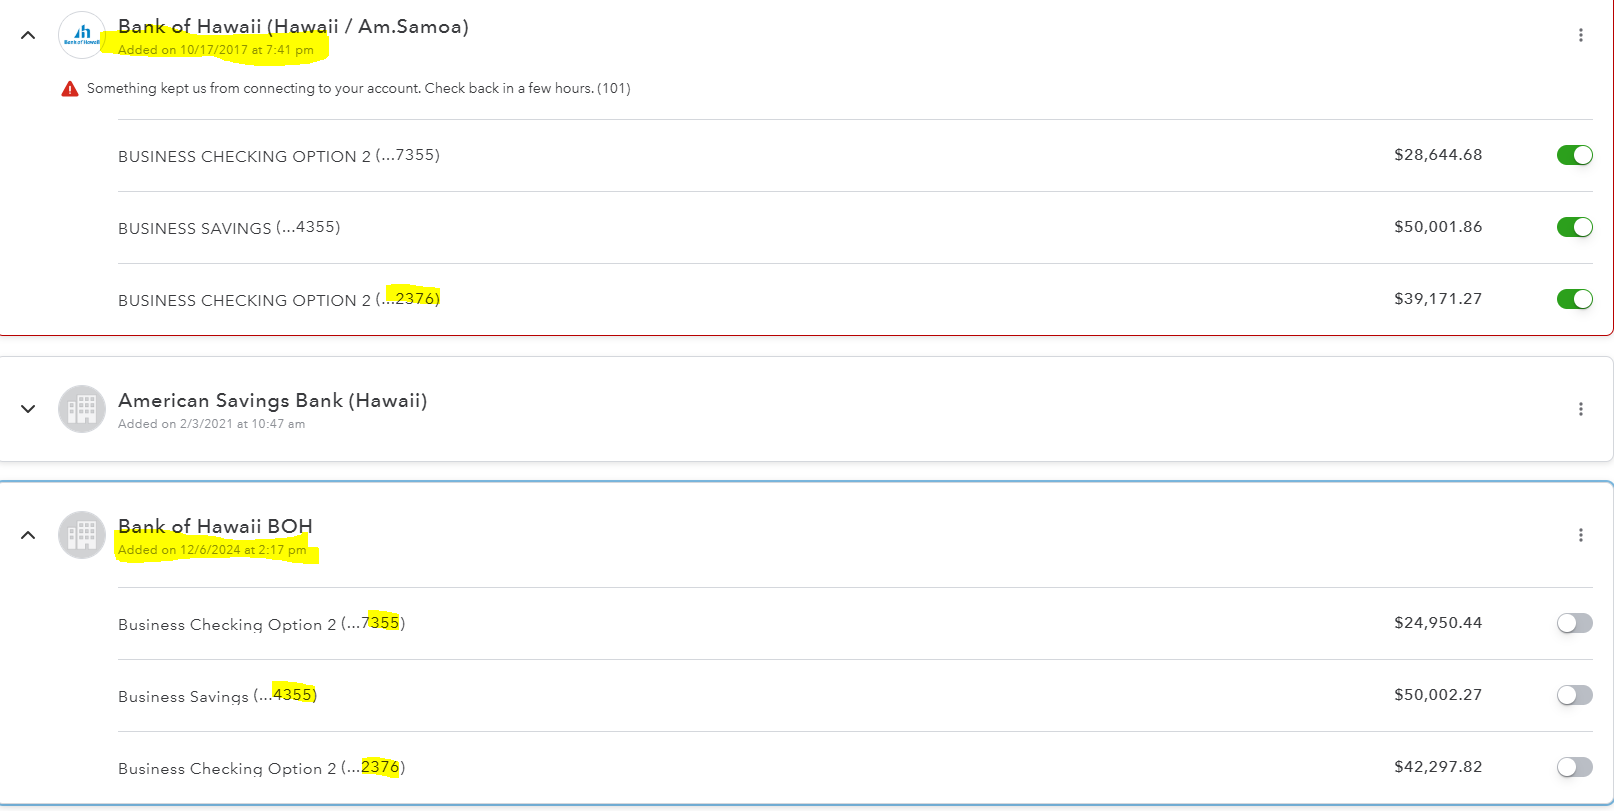Click the Bank of Hawaii logo

(x=81, y=34)
